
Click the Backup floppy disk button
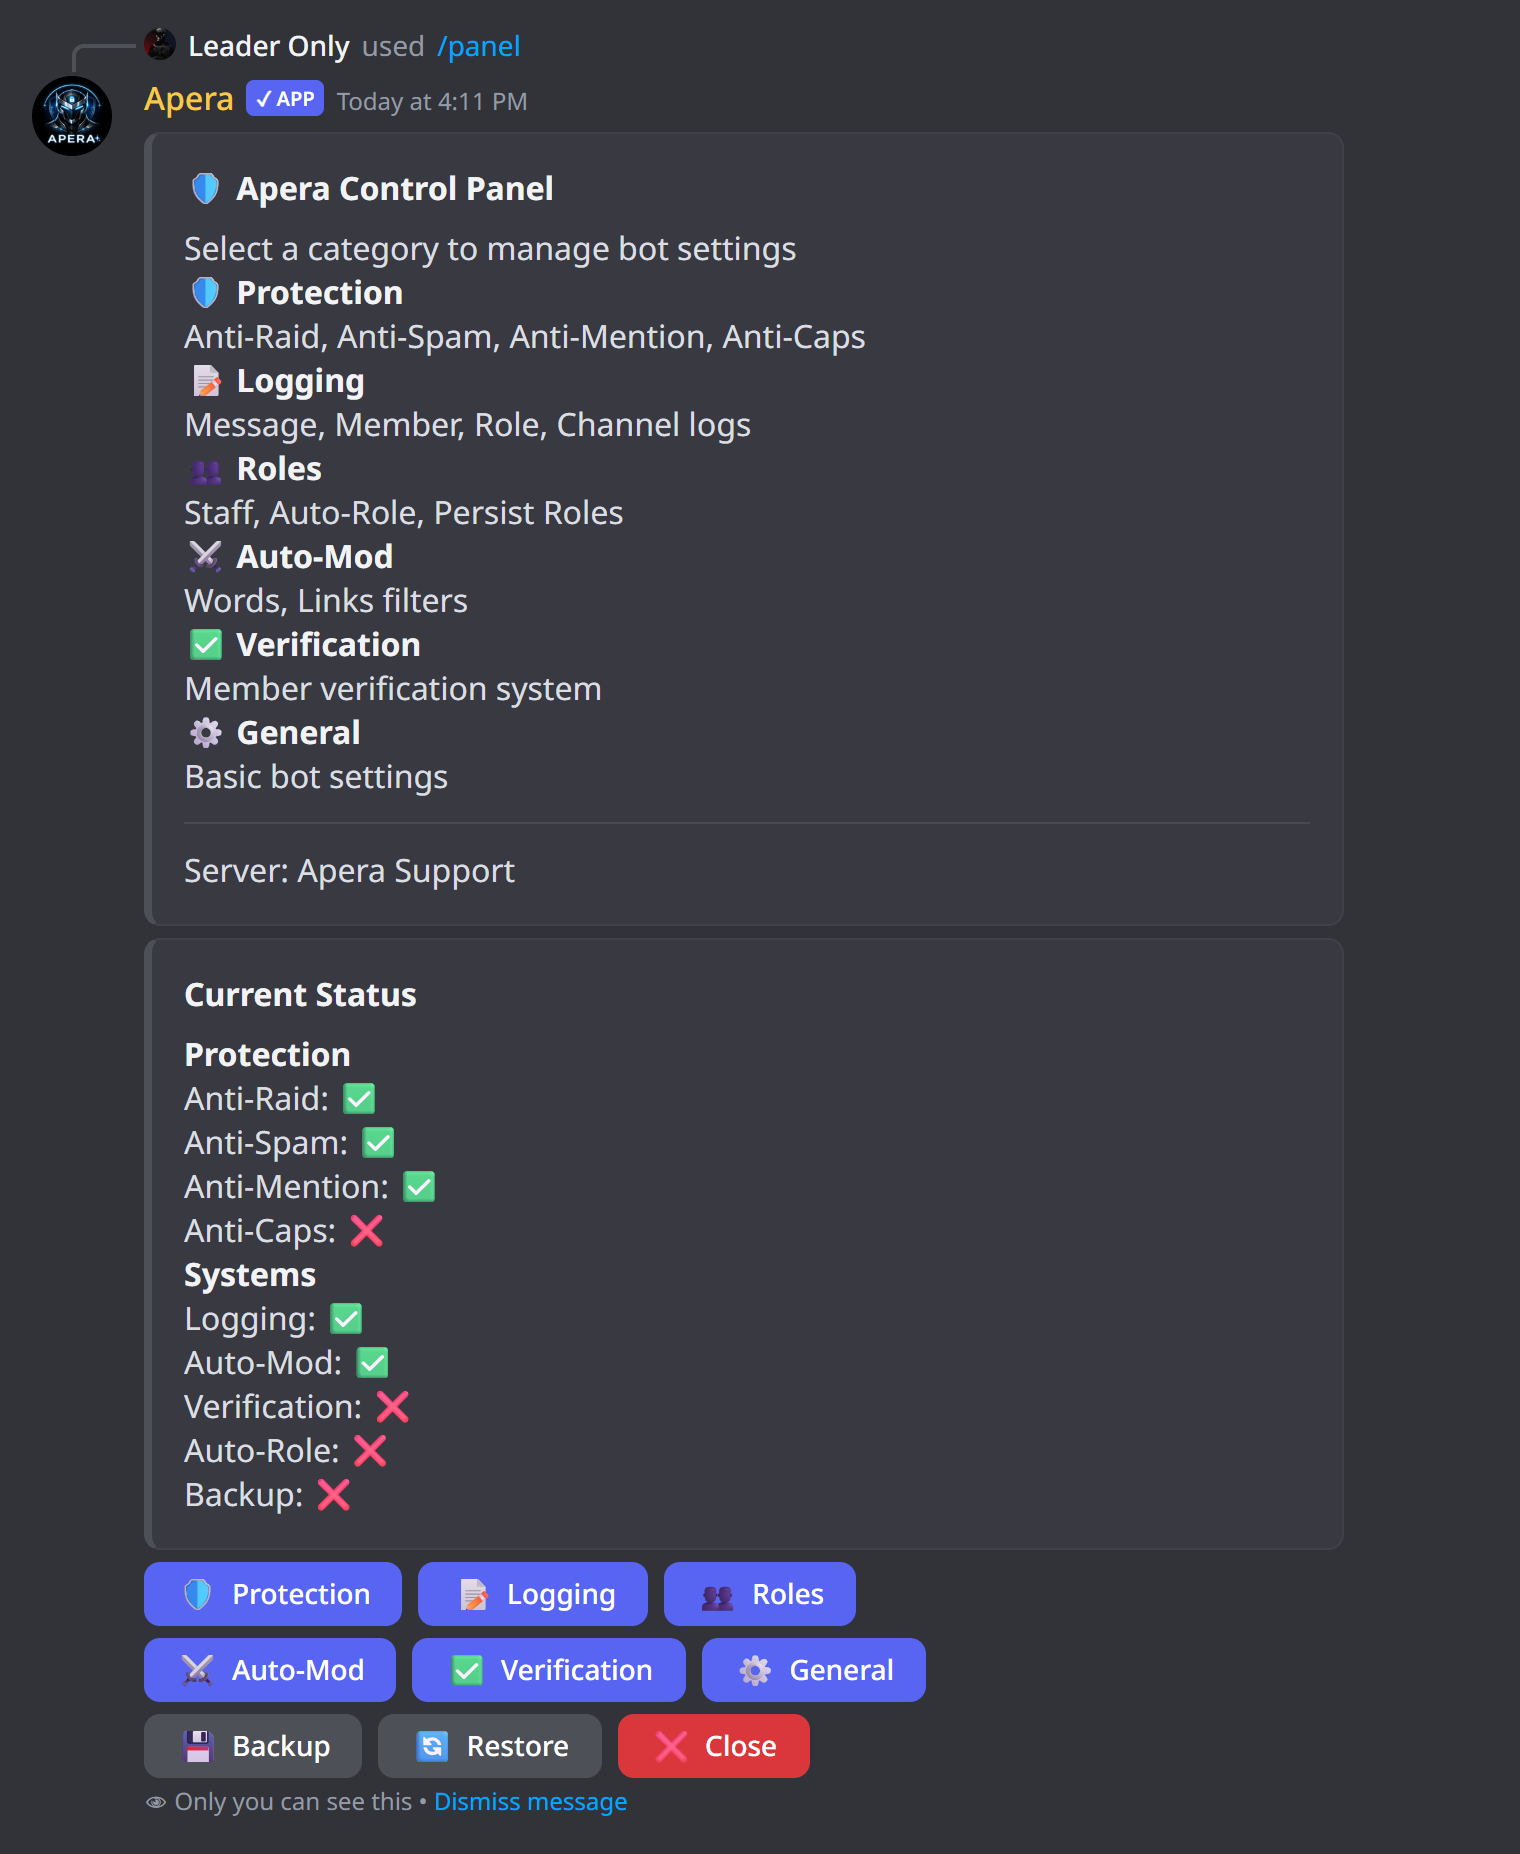coord(253,1746)
